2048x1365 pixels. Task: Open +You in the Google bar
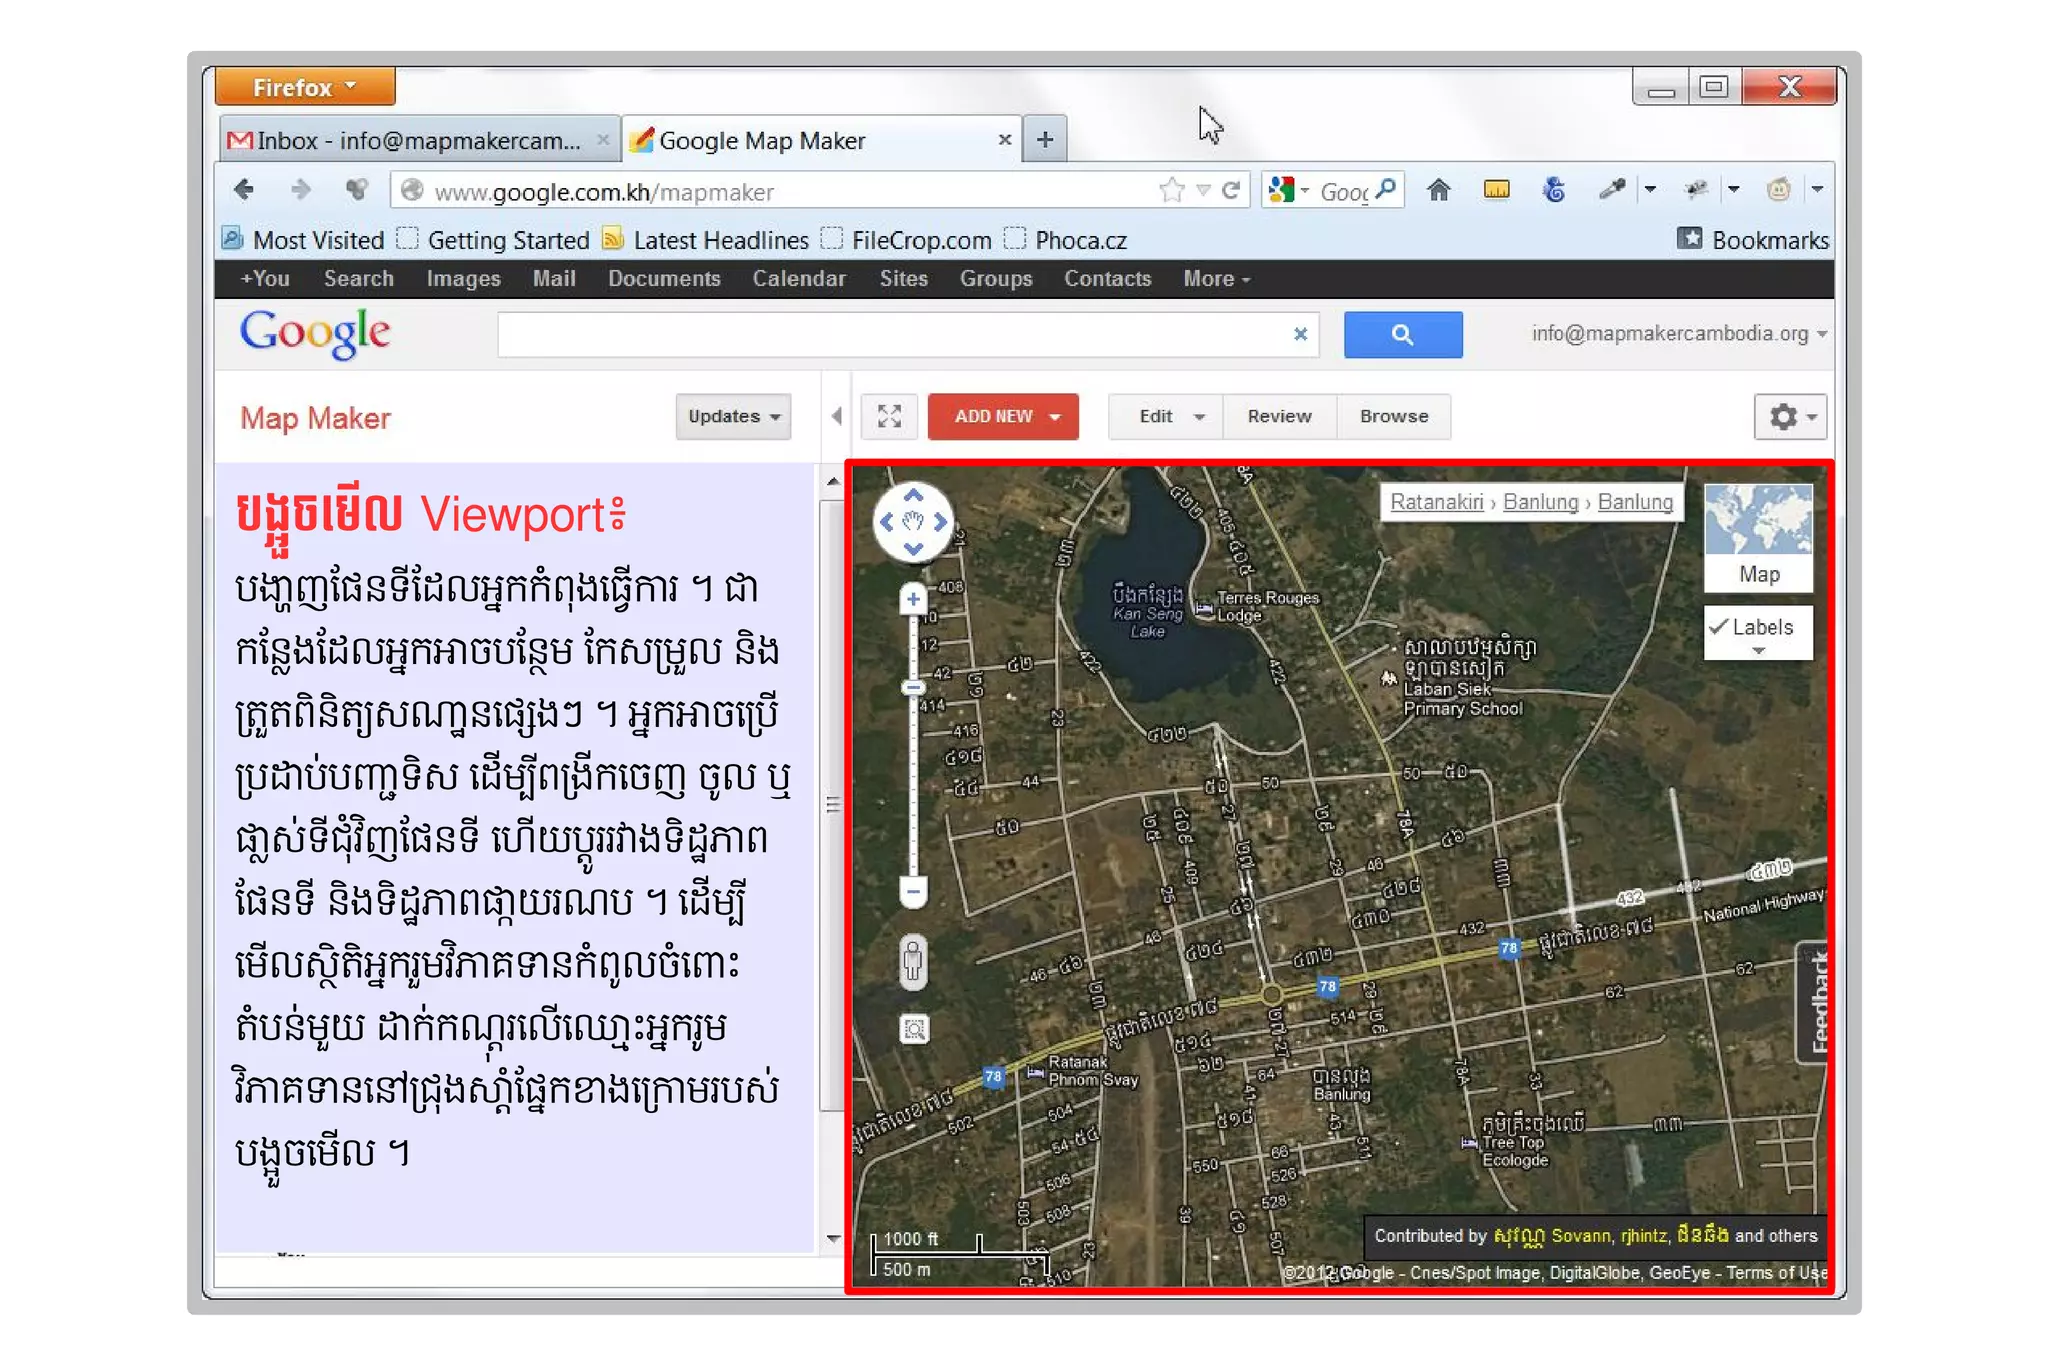click(265, 279)
